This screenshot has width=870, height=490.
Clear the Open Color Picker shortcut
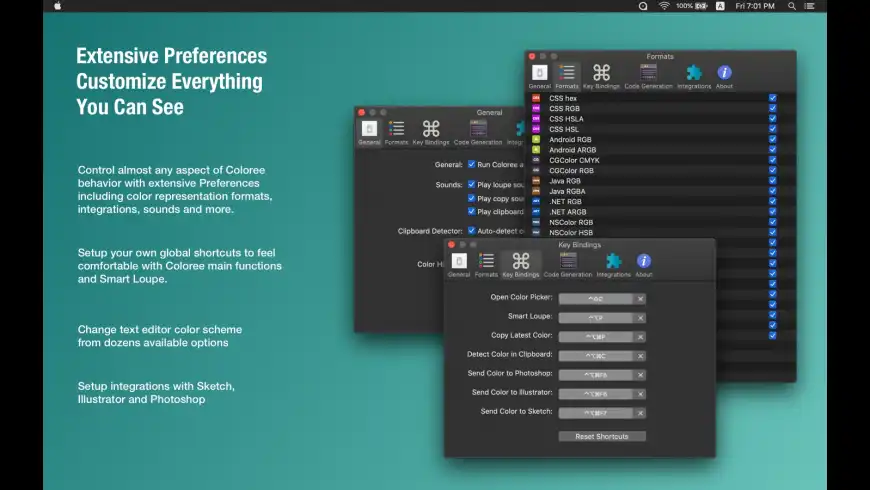[x=640, y=299]
